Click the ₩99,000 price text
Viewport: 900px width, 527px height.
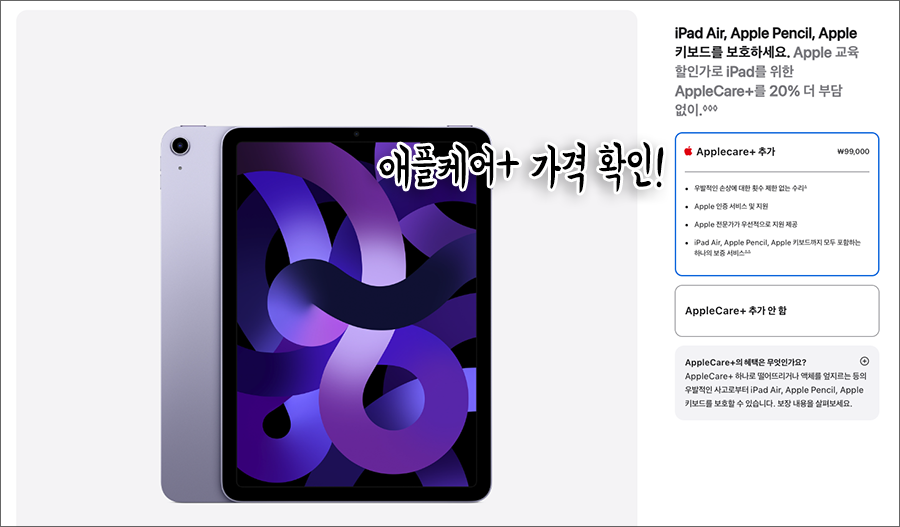click(x=853, y=152)
